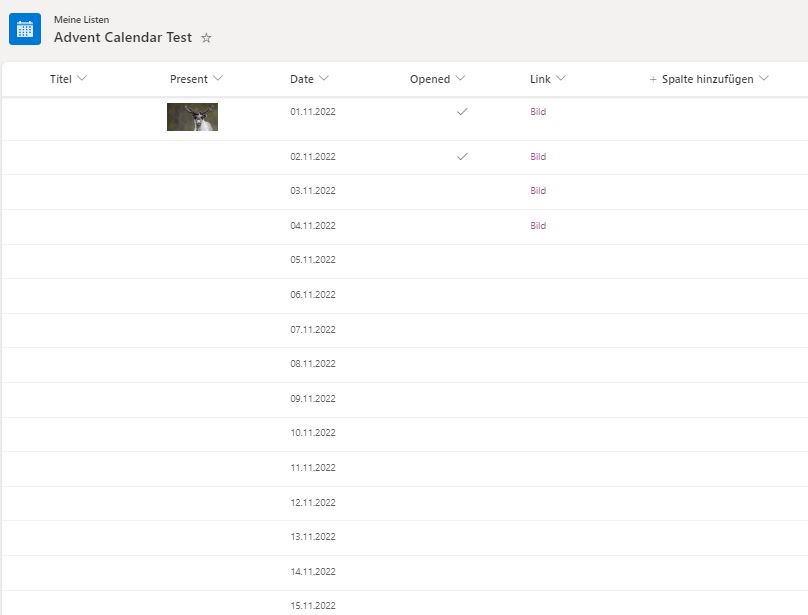Click the blue calendar list icon
The image size is (808, 615).
pos(25,29)
